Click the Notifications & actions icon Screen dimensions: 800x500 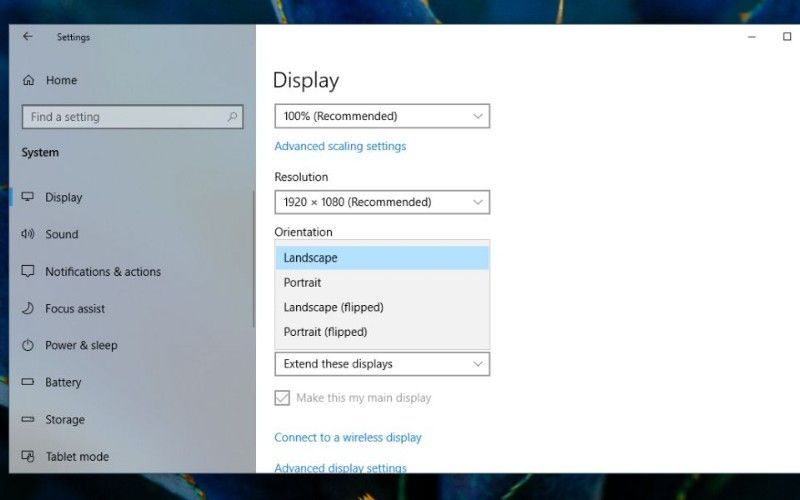coord(27,272)
